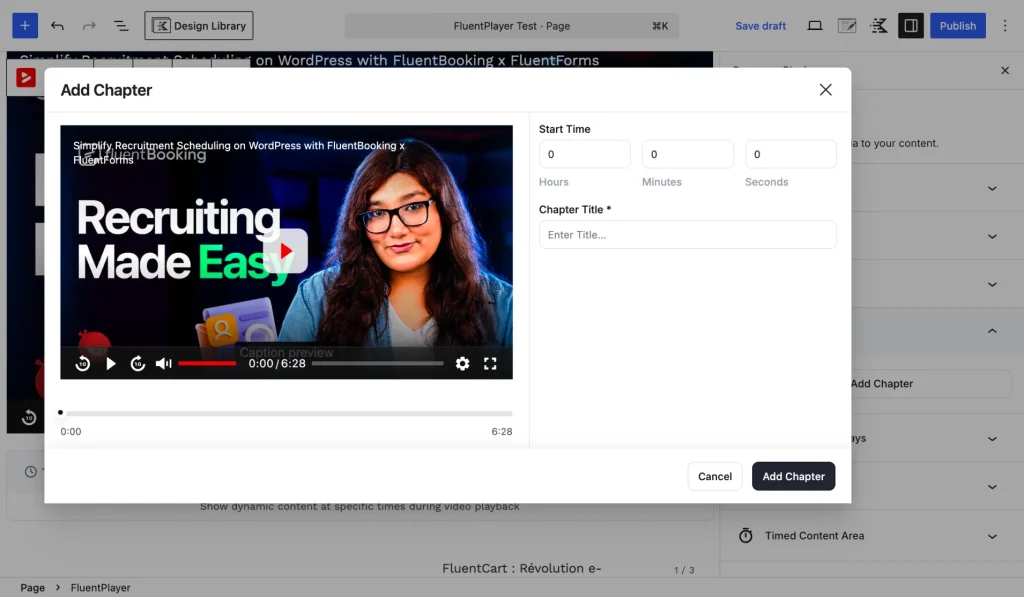
Task: Open the editor options menu
Action: (1005, 25)
